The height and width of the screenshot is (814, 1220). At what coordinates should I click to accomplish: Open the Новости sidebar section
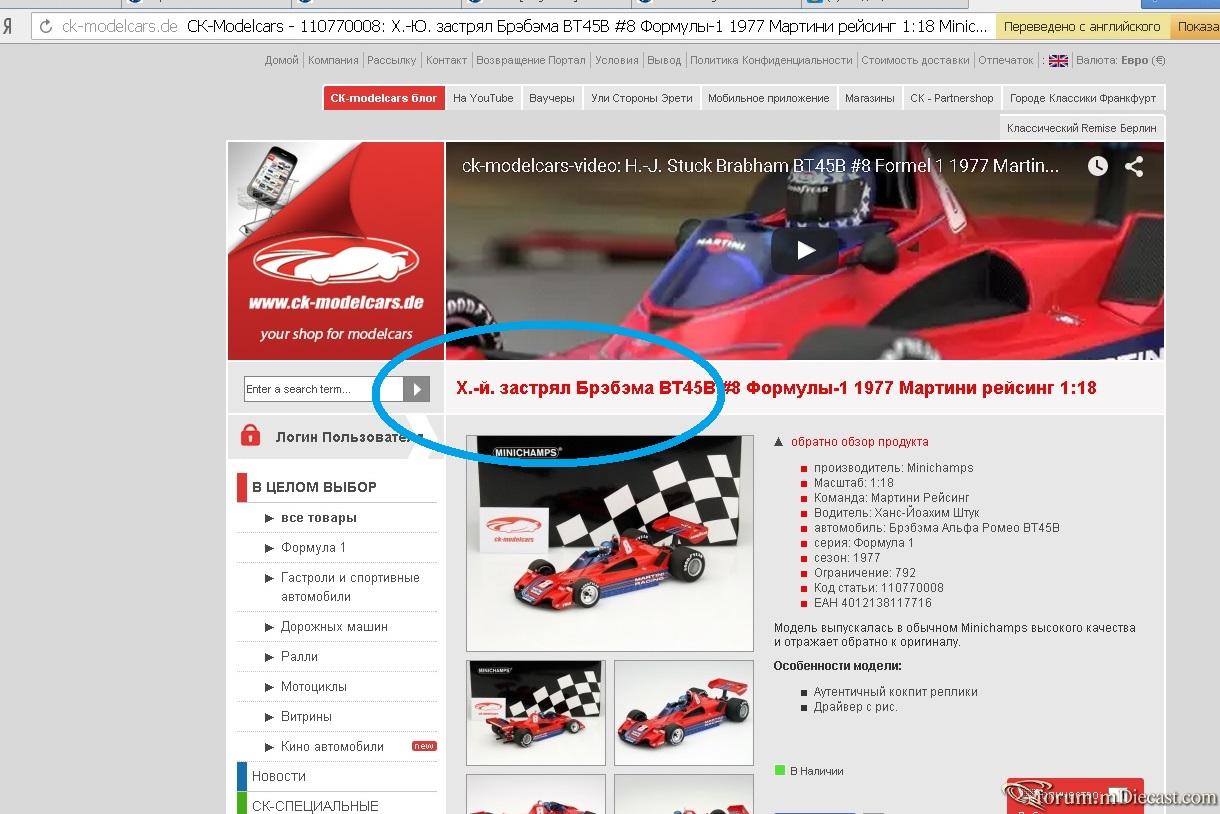pos(279,776)
